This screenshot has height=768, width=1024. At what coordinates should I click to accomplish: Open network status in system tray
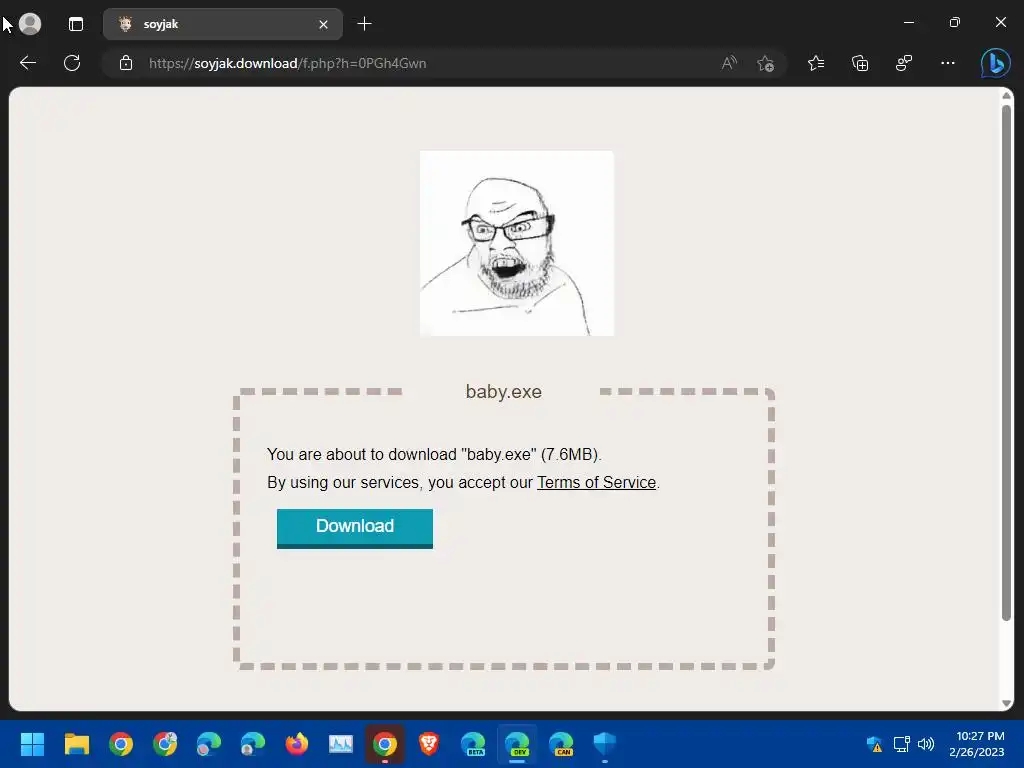902,744
